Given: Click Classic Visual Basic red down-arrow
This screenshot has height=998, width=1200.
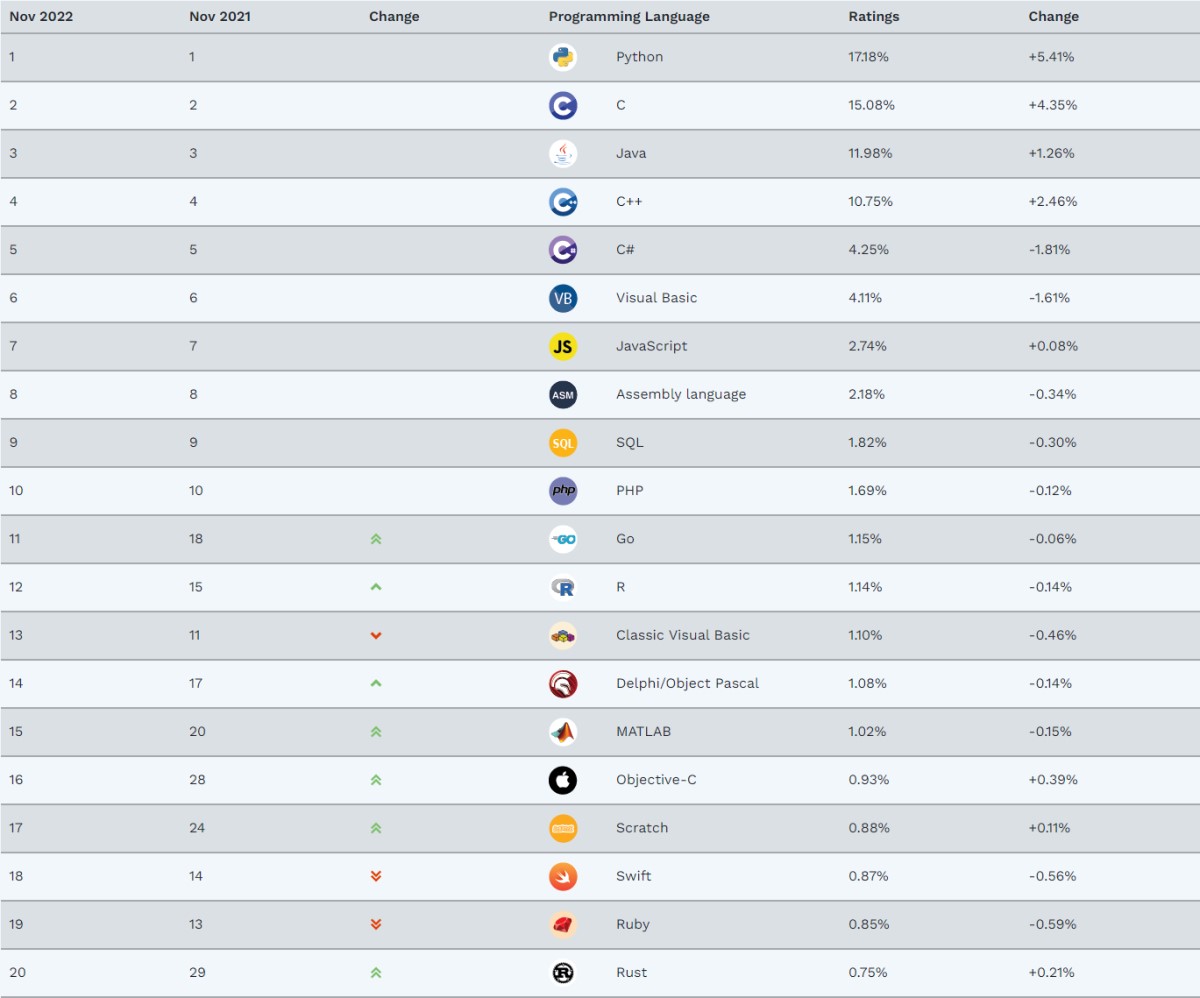Looking at the screenshot, I should [376, 635].
